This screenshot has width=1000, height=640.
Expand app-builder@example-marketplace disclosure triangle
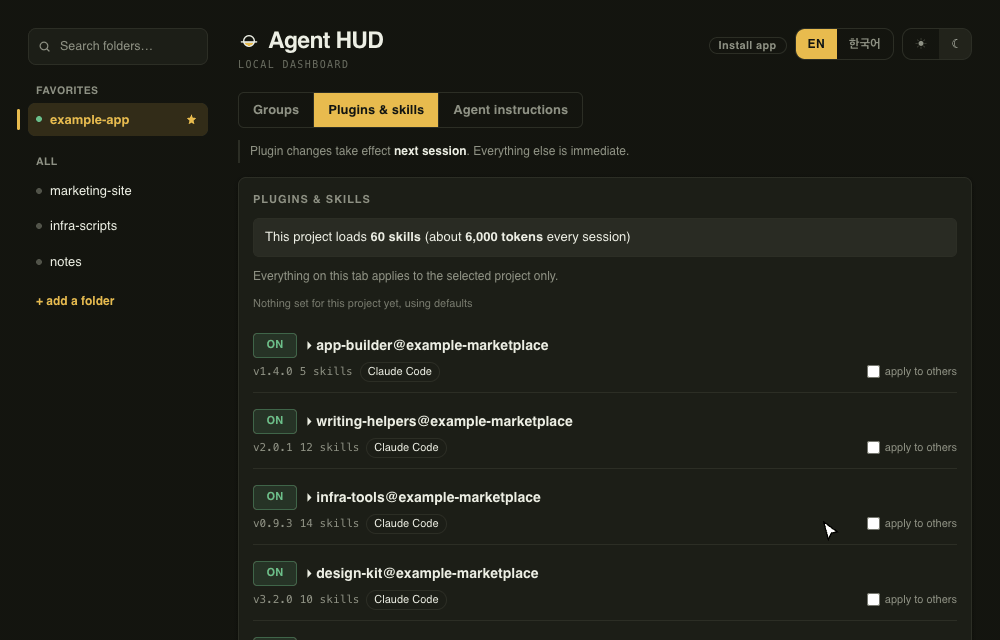click(x=309, y=345)
